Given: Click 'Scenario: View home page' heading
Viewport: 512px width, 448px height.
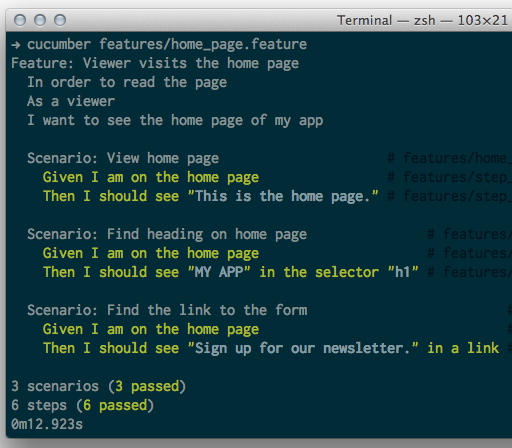Looking at the screenshot, I should tap(123, 158).
